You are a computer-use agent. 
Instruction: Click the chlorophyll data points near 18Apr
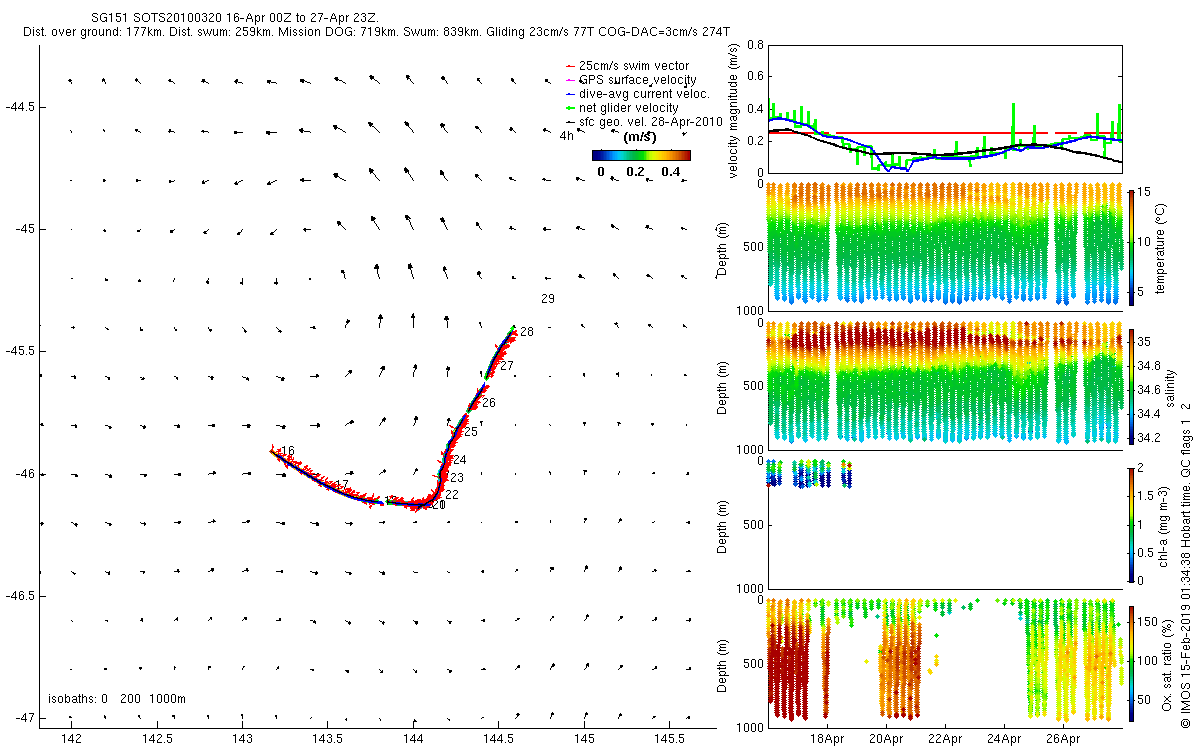coord(810,473)
